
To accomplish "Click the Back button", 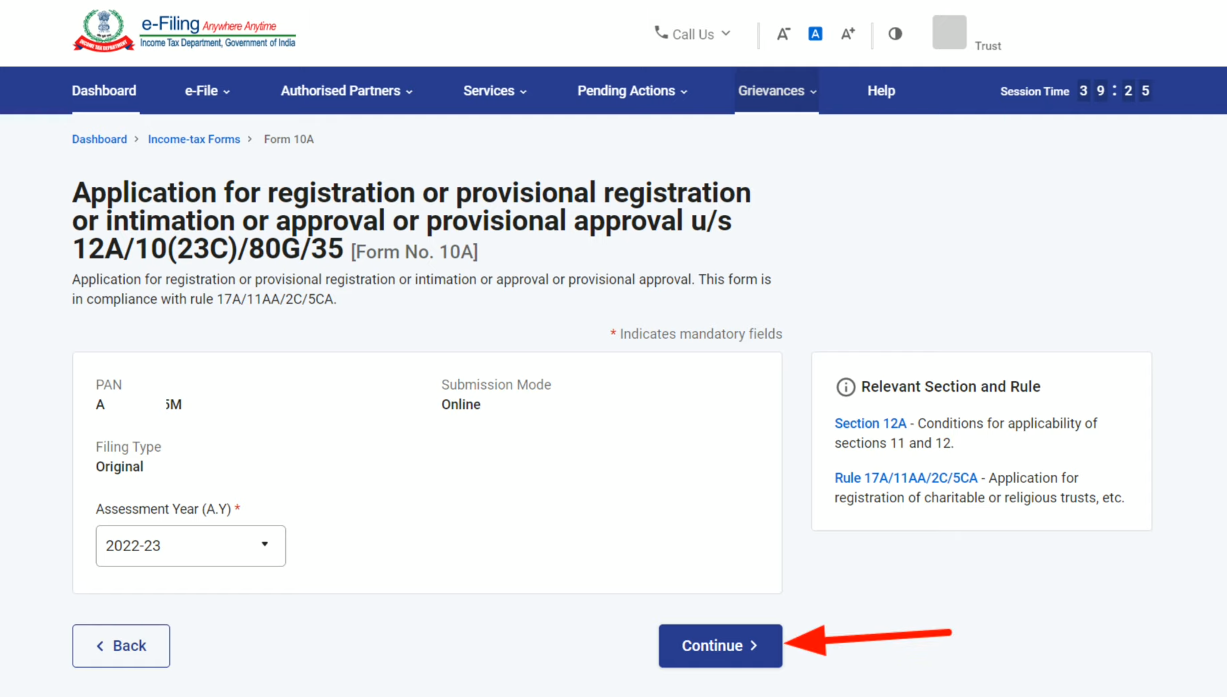I will (x=121, y=646).
